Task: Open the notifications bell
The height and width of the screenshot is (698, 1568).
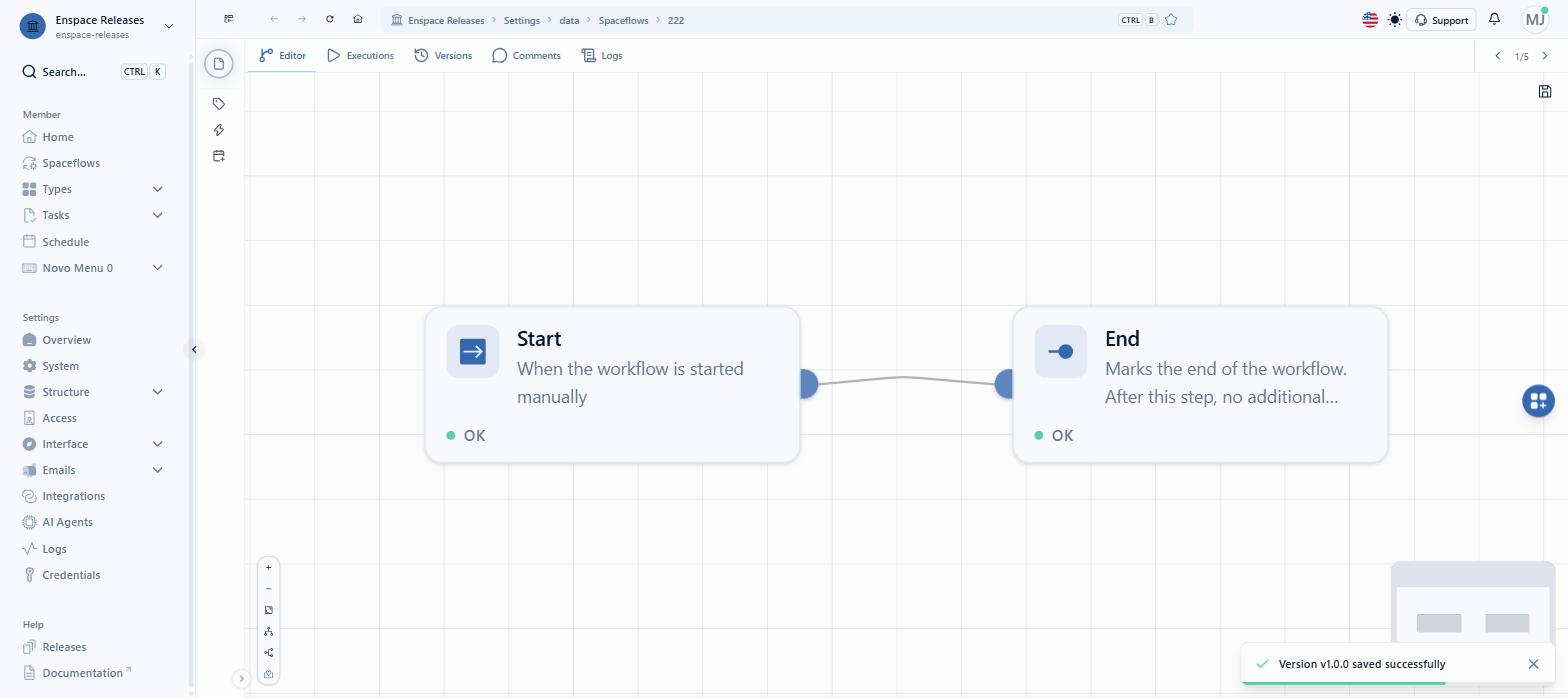Action: coord(1495,19)
